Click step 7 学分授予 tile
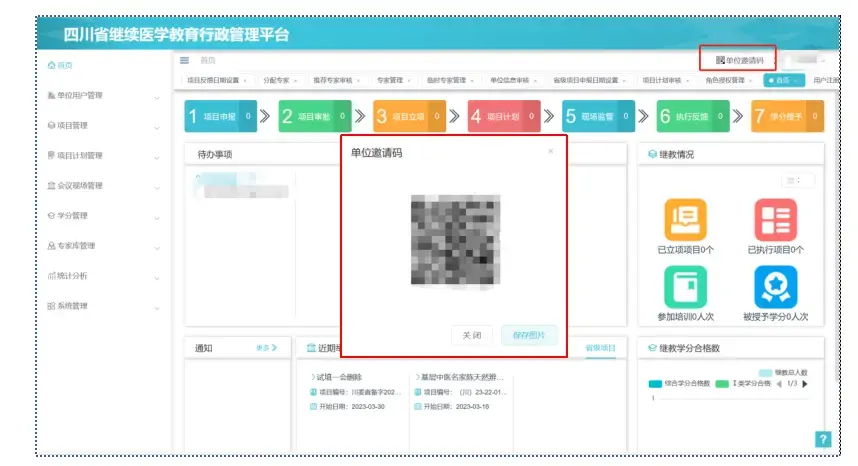This screenshot has height=466, width=858. coord(787,116)
